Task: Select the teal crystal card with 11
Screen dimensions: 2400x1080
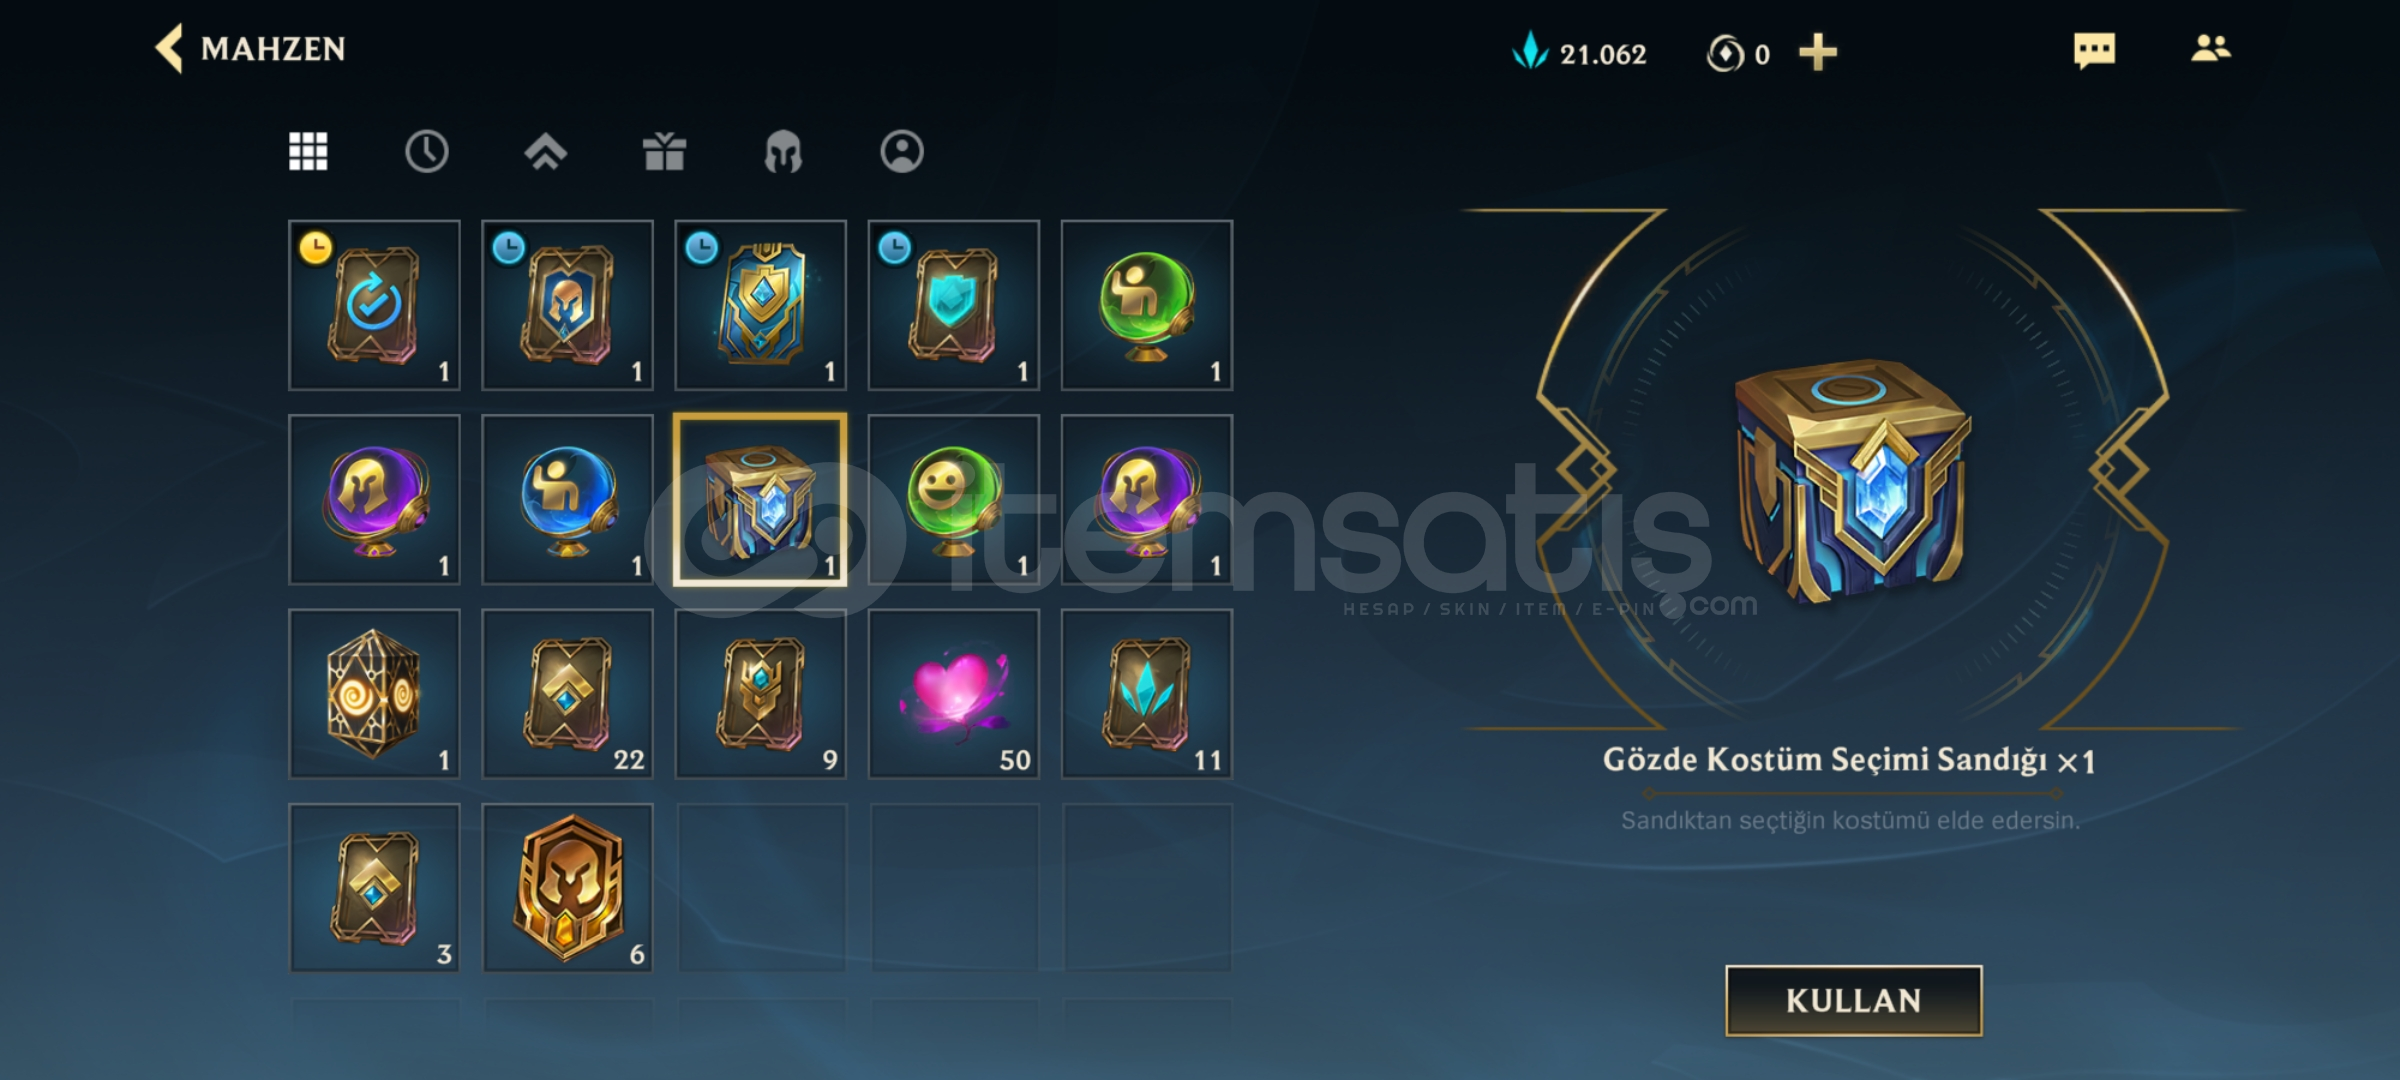Action: click(x=1147, y=694)
